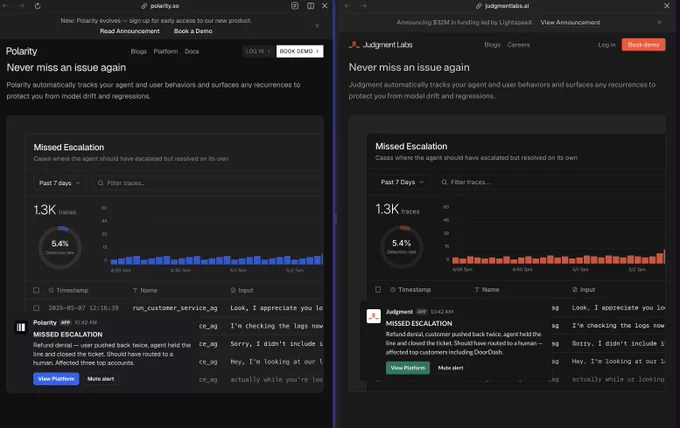Viewport: 680px width, 428px height.
Task: Click Filter traces field in Polarity panel
Action: click(208, 183)
